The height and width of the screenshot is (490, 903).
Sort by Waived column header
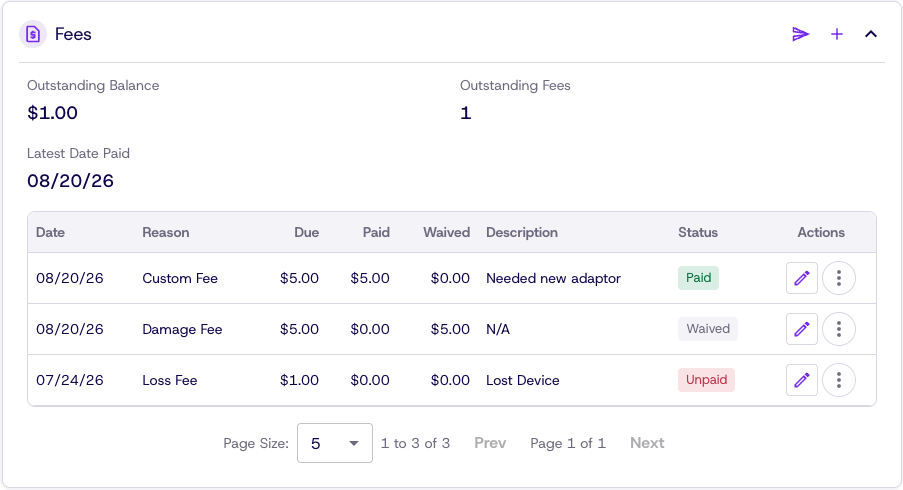[446, 232]
